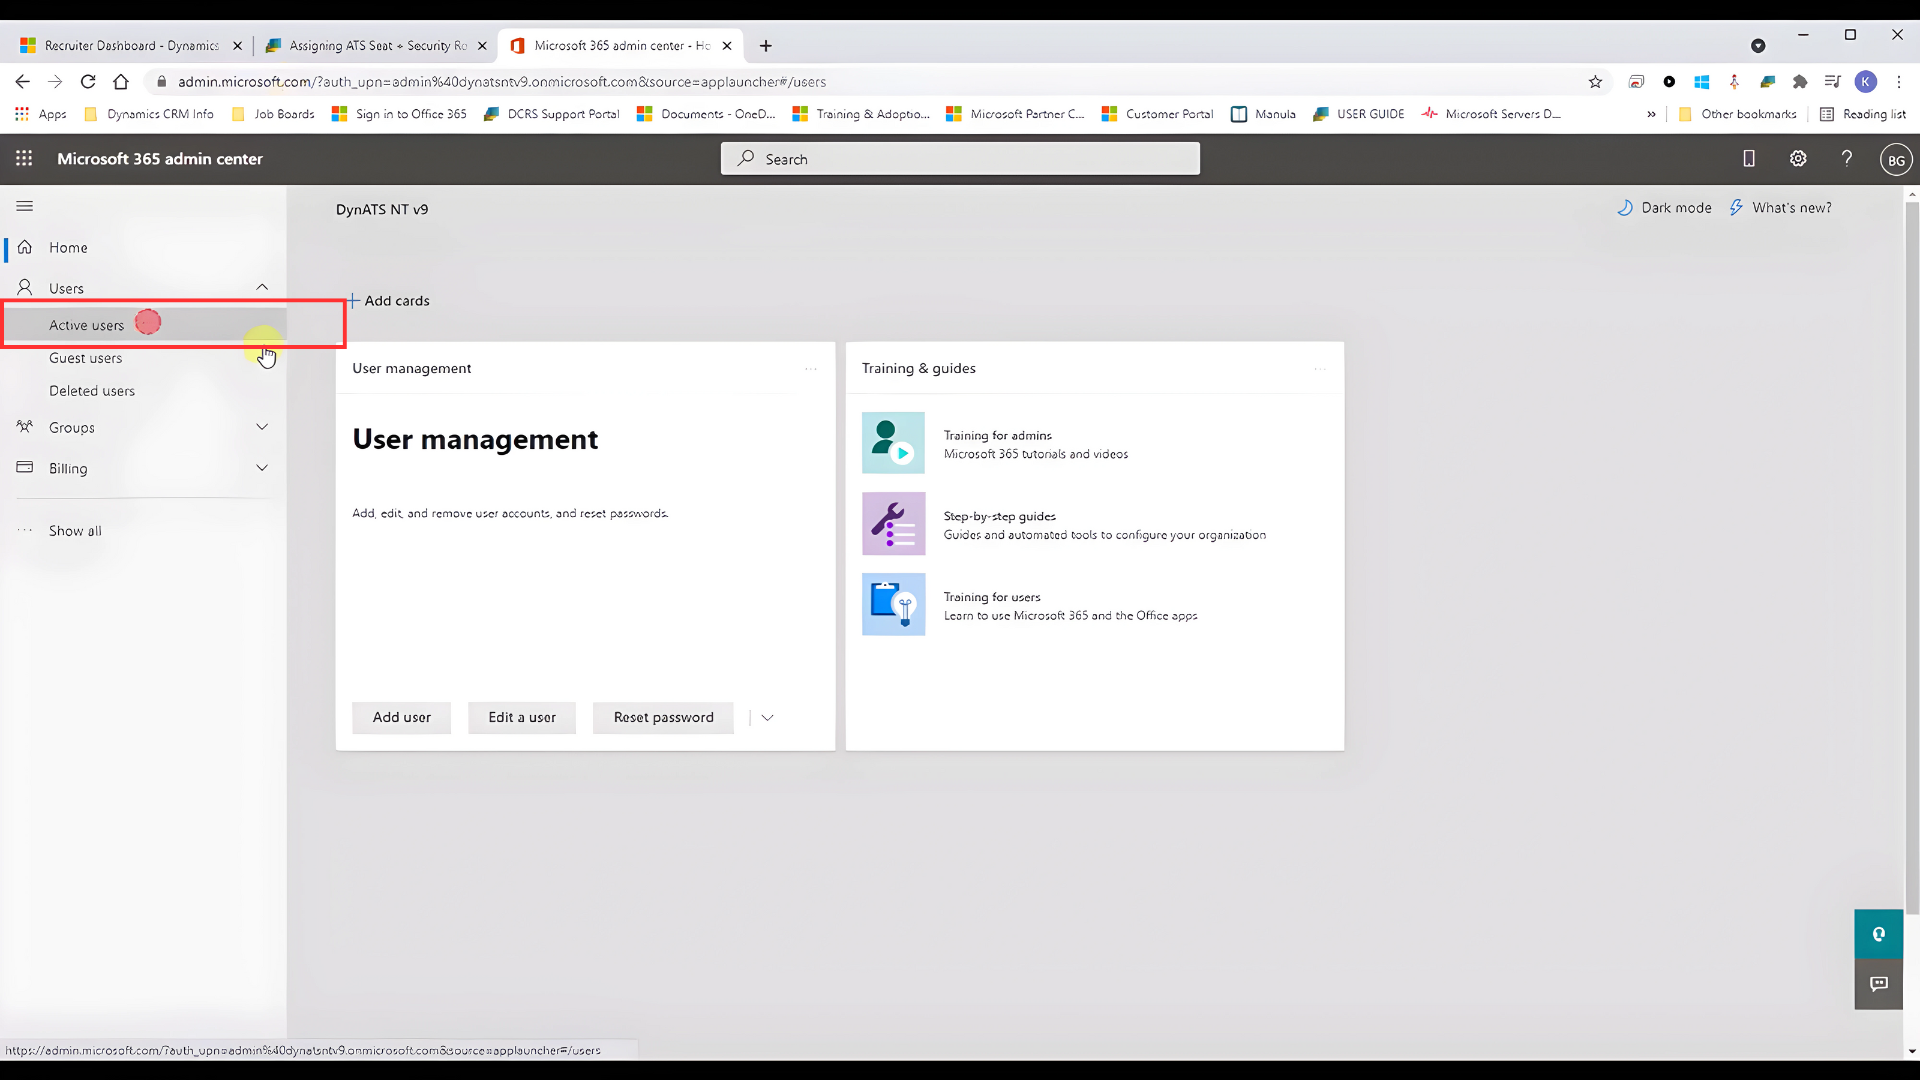Click the Users nav item
This screenshot has height=1080, width=1920.
(x=66, y=288)
